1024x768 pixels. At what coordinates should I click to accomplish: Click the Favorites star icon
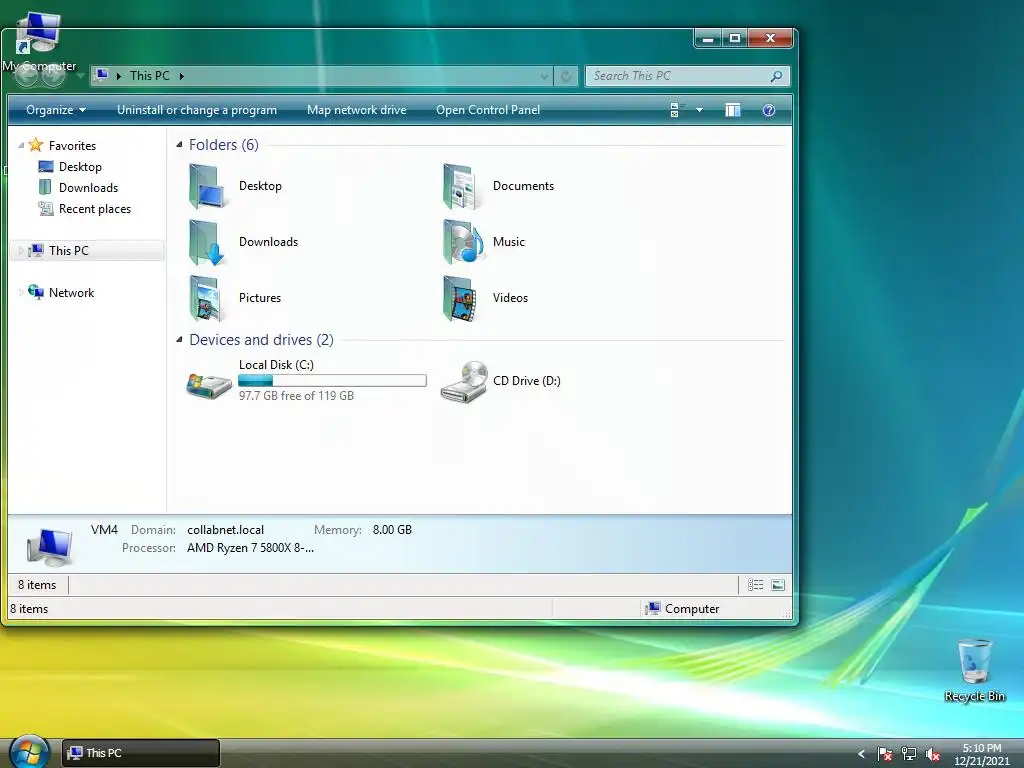pos(36,145)
